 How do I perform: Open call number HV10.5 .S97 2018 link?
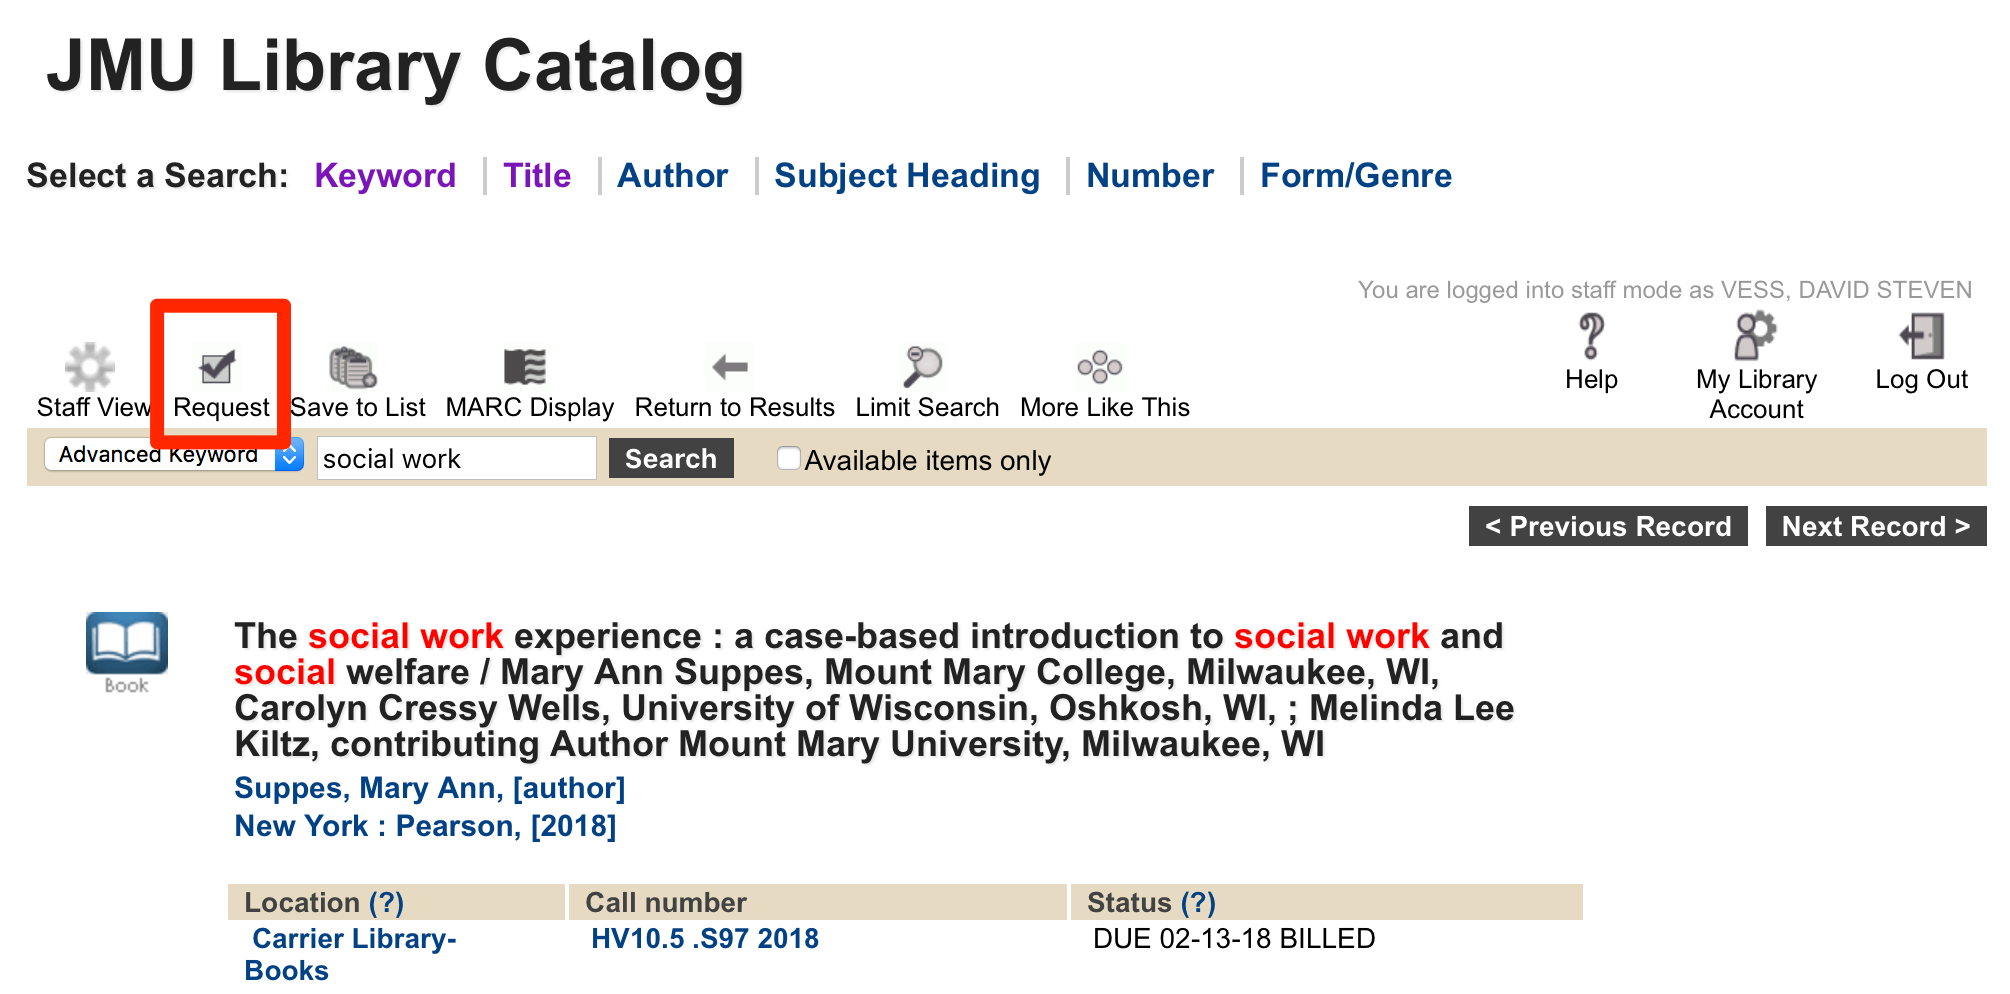click(704, 939)
